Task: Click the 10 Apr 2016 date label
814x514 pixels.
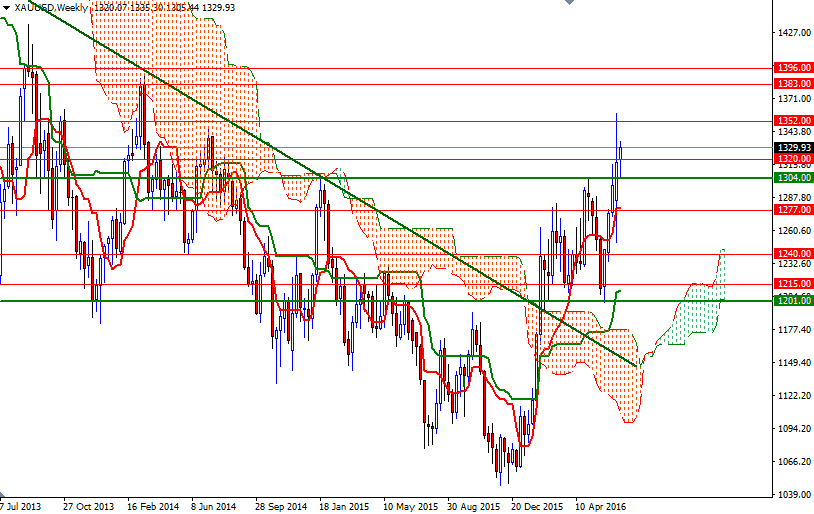Action: point(602,506)
